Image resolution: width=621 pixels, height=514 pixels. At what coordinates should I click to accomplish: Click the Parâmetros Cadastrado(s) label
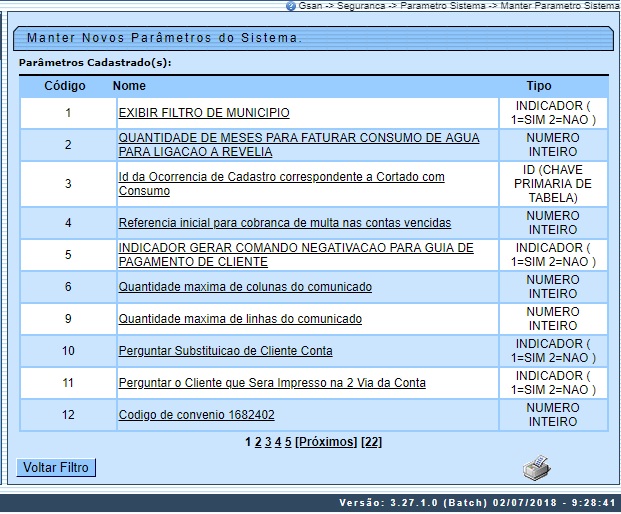pyautogui.click(x=95, y=63)
